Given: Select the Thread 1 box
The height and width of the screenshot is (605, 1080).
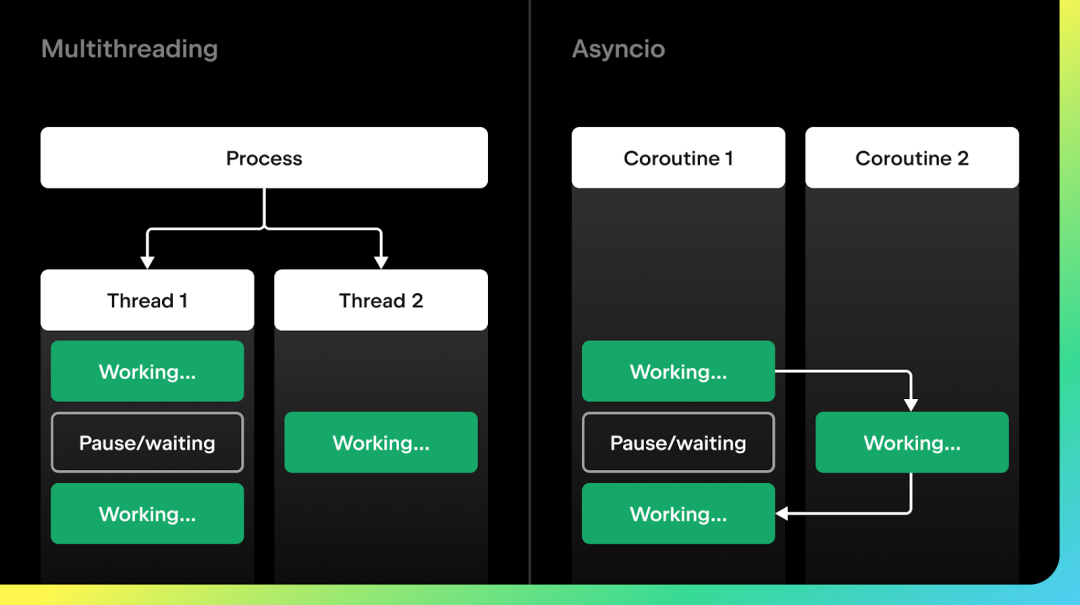Looking at the screenshot, I should tap(147, 300).
